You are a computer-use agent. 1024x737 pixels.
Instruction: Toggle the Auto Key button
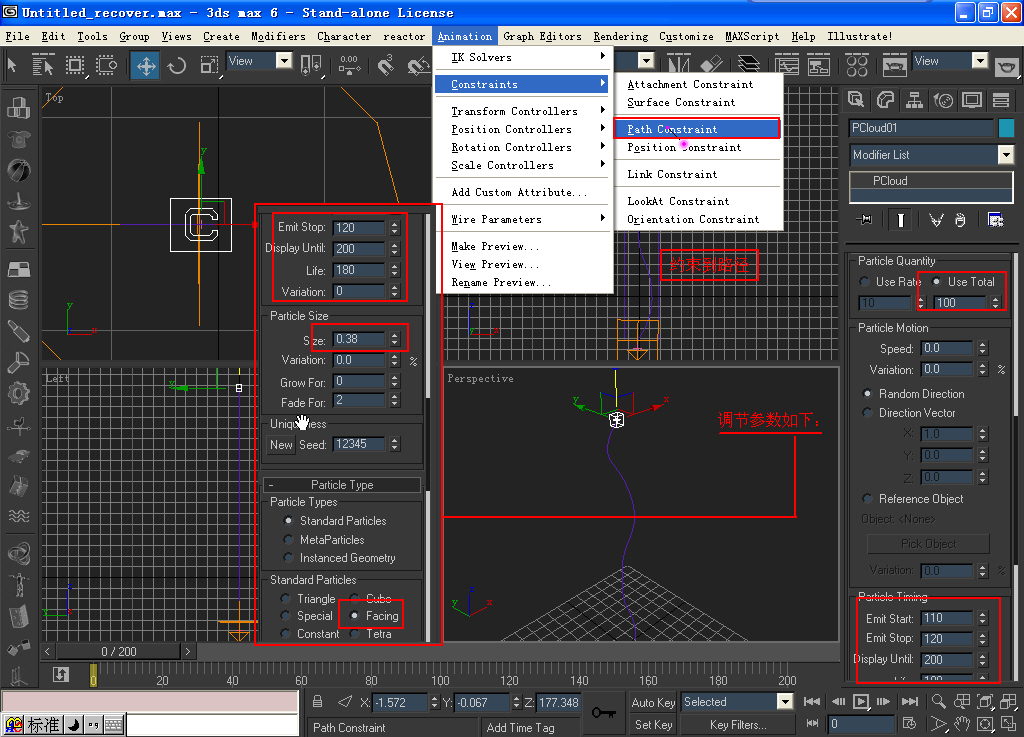tap(653, 702)
